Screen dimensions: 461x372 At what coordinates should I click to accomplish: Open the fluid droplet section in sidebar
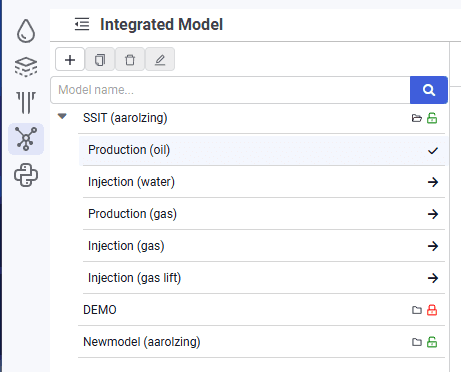(26, 31)
